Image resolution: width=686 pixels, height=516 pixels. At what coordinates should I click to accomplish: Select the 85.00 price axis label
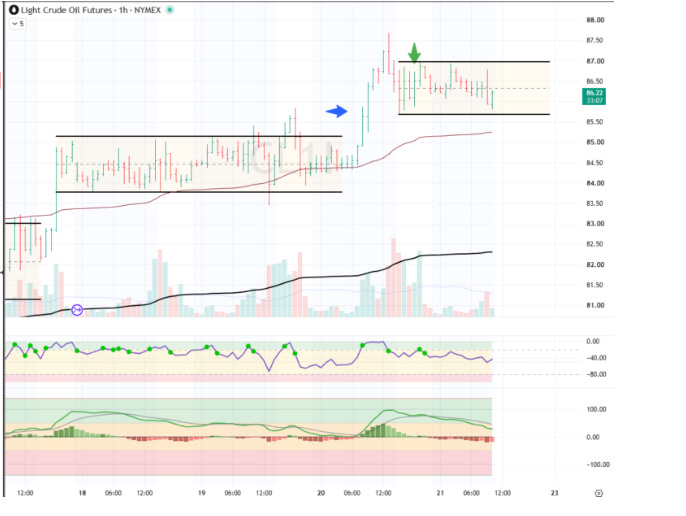595,142
